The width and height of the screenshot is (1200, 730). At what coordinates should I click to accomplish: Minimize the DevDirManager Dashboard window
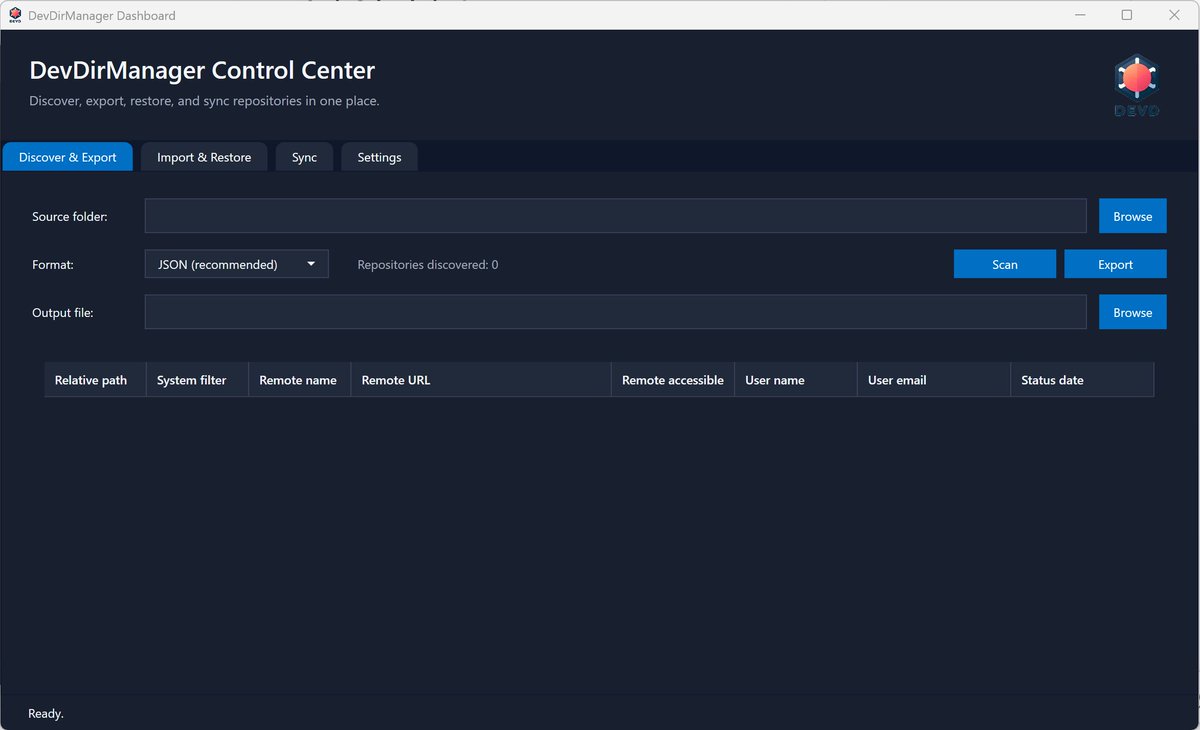[1081, 15]
